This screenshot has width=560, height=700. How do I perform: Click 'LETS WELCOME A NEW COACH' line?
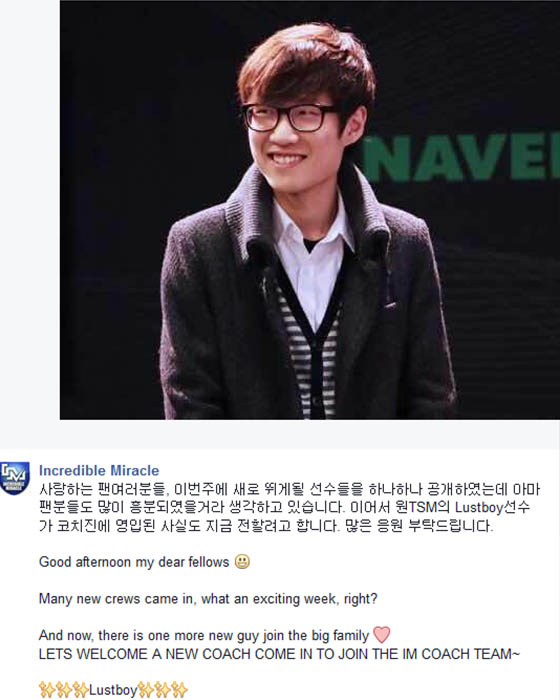pos(280,654)
